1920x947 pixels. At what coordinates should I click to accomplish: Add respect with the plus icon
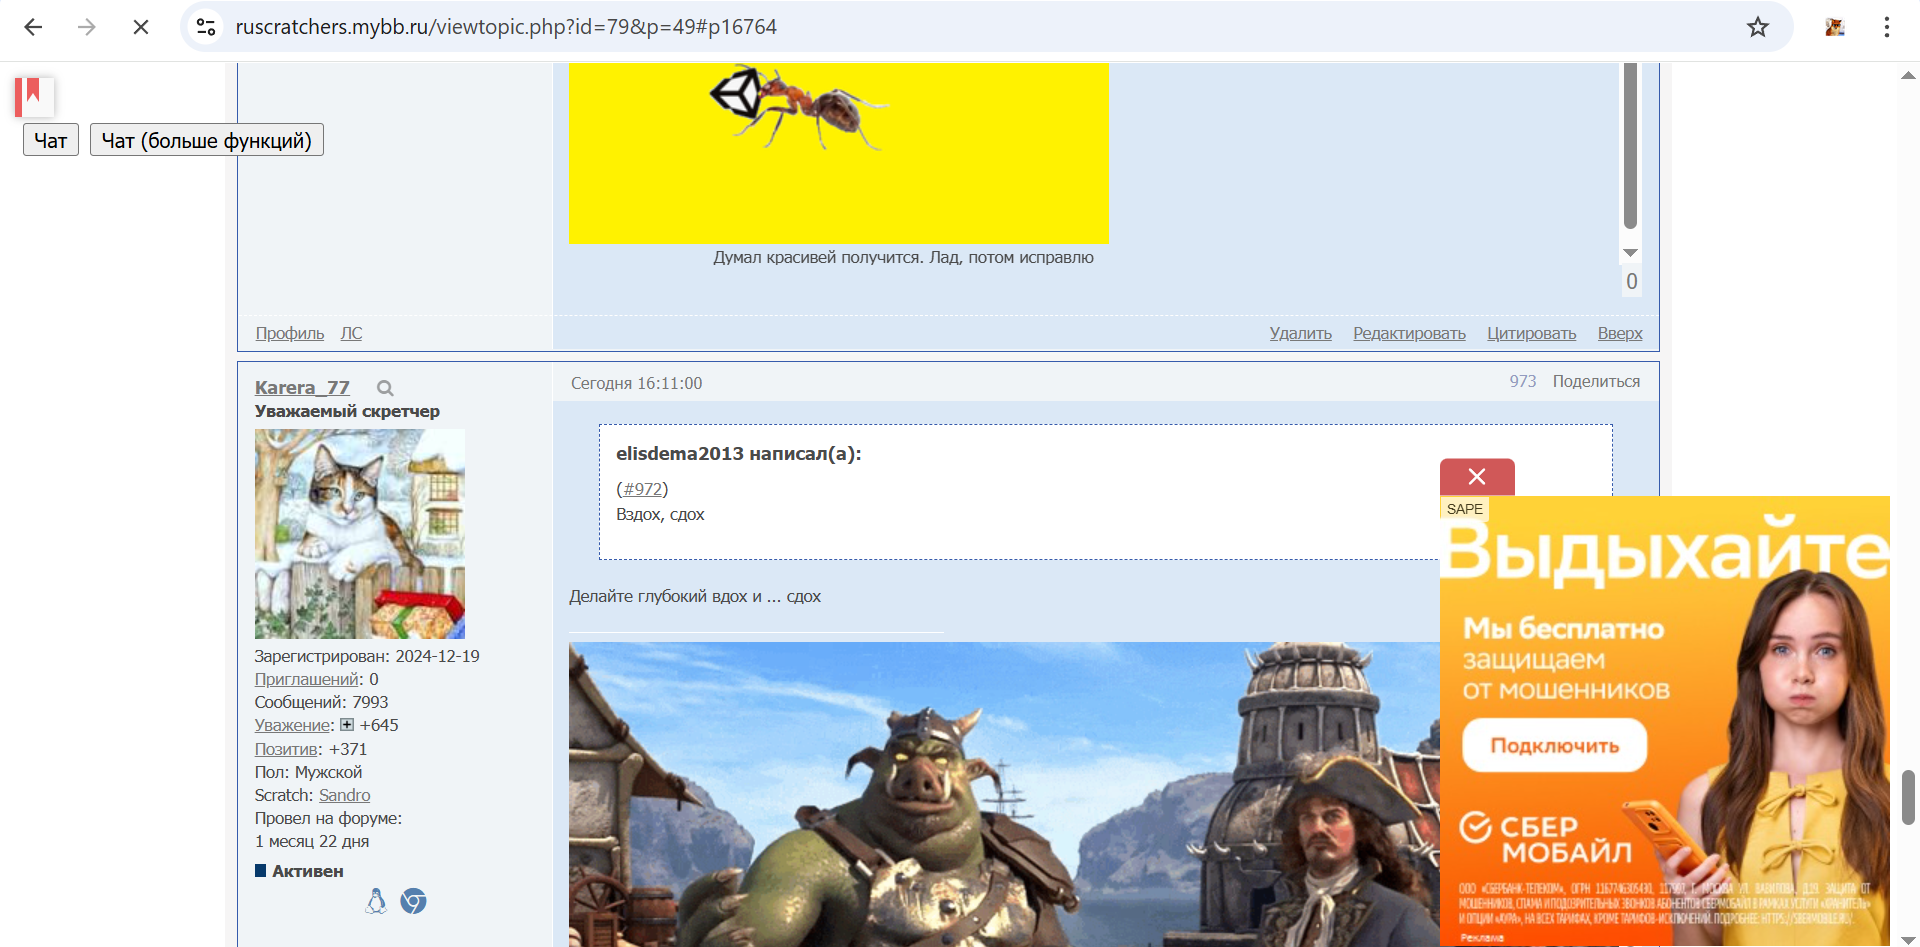tap(347, 725)
